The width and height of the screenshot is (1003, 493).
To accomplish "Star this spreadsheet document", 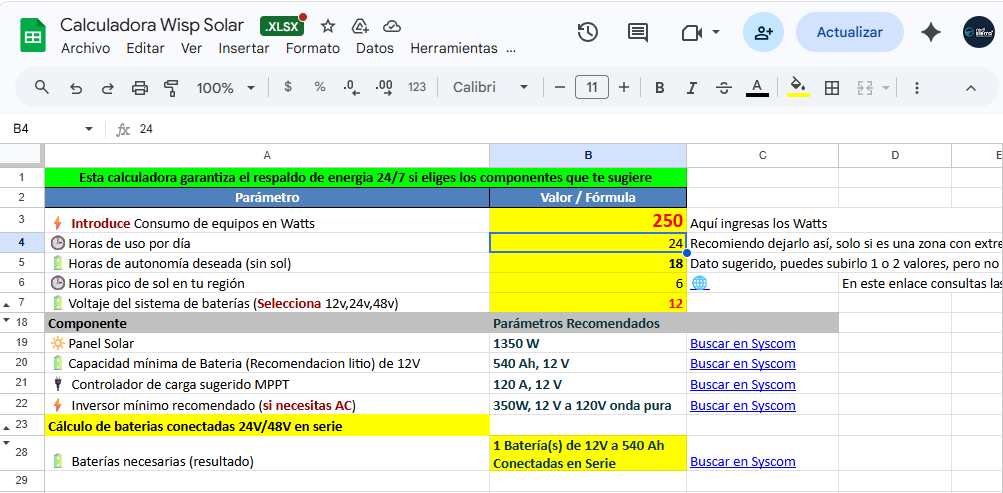I will (x=328, y=27).
